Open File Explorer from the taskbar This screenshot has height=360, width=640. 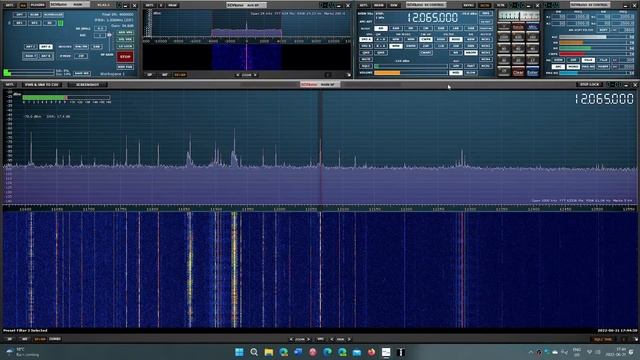[269, 352]
